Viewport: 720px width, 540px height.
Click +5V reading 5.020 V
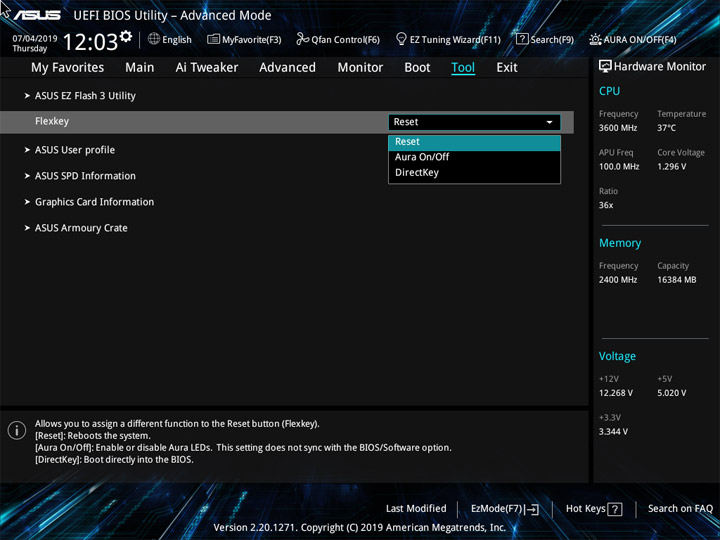point(671,393)
